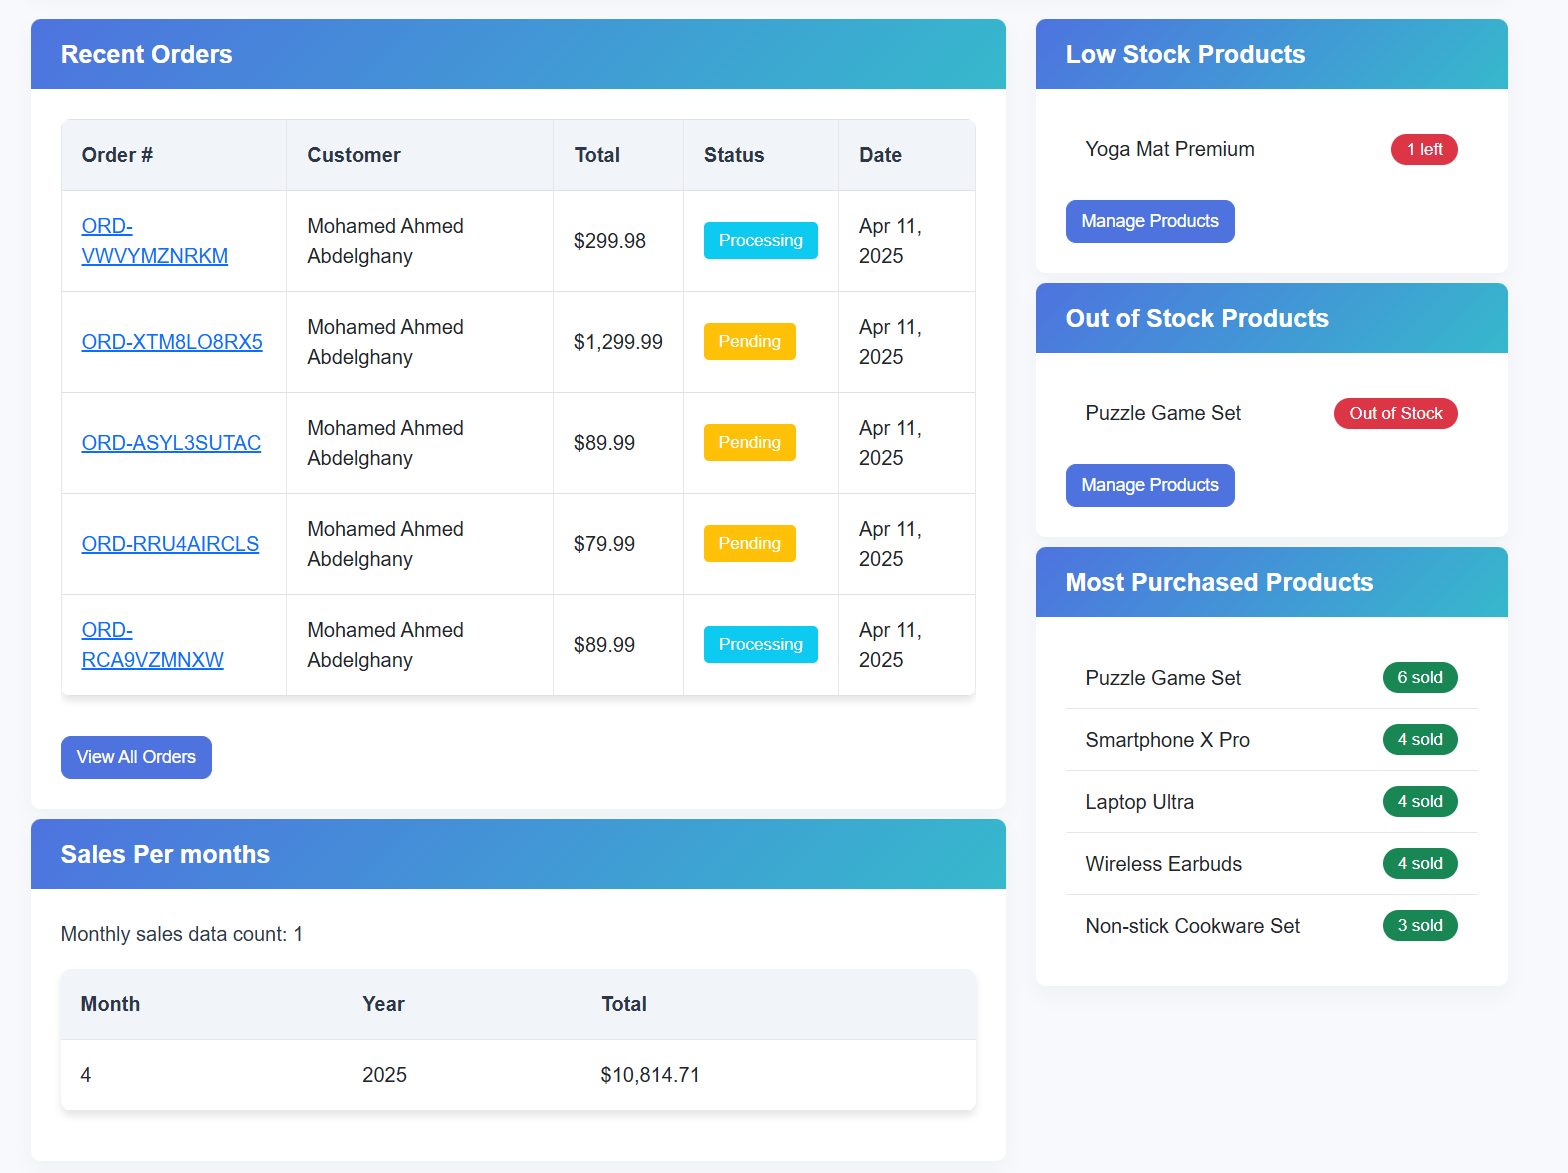Click the Pending badge for the $1,299.99 order
This screenshot has height=1173, width=1568.
pyautogui.click(x=749, y=341)
